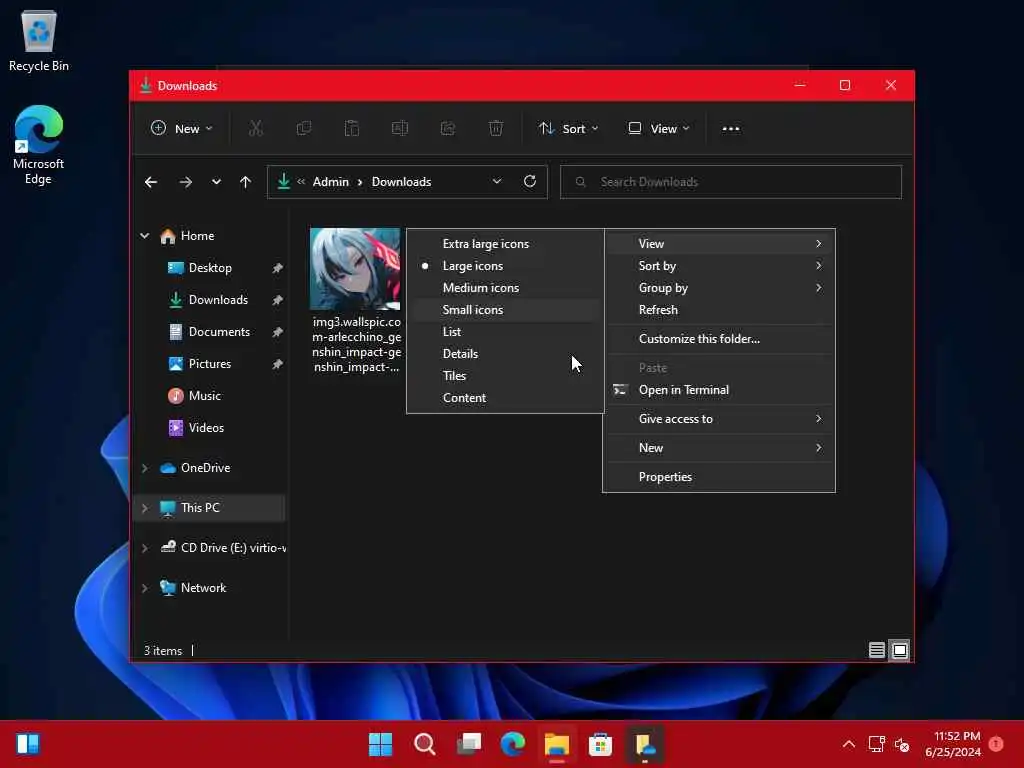Expand address bar history dropdown
The width and height of the screenshot is (1024, 768).
tap(497, 182)
